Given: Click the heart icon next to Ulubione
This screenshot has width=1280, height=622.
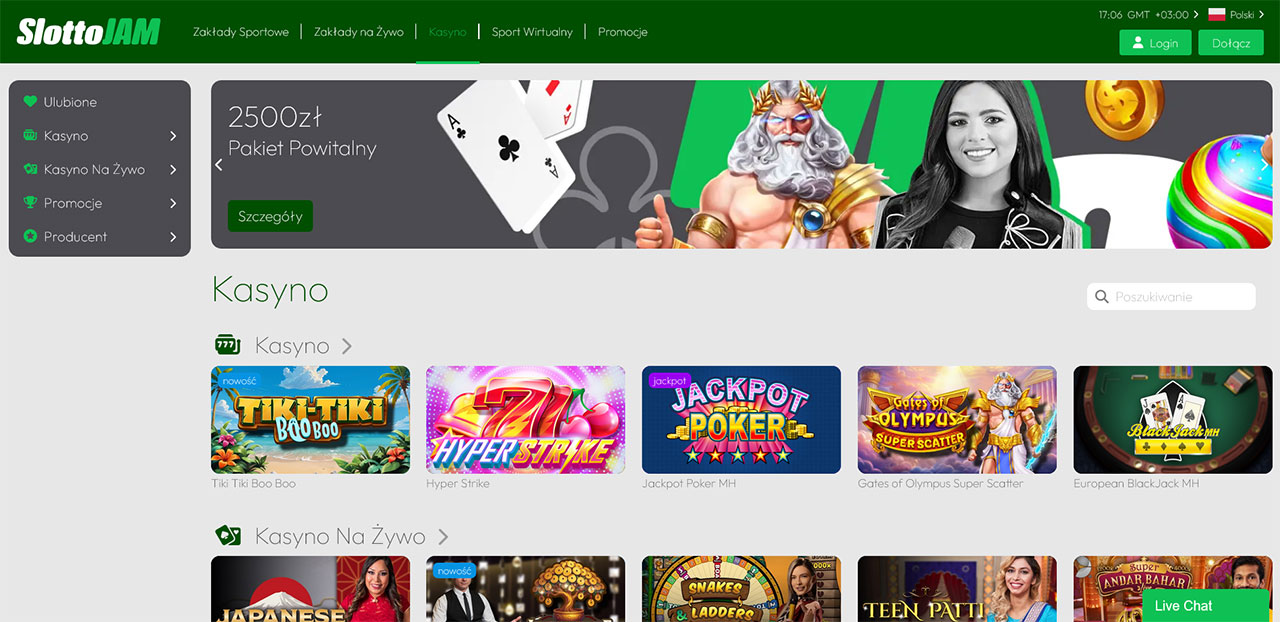Looking at the screenshot, I should 30,102.
